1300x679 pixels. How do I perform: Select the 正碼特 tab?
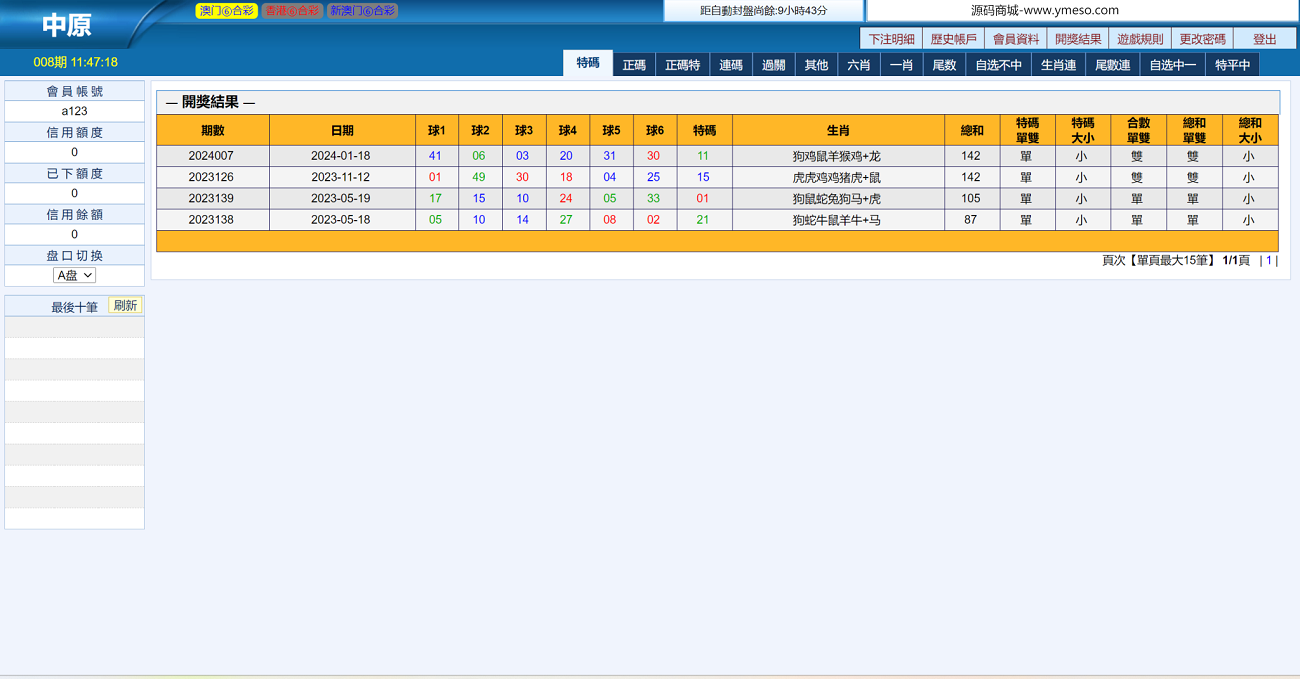pos(683,65)
